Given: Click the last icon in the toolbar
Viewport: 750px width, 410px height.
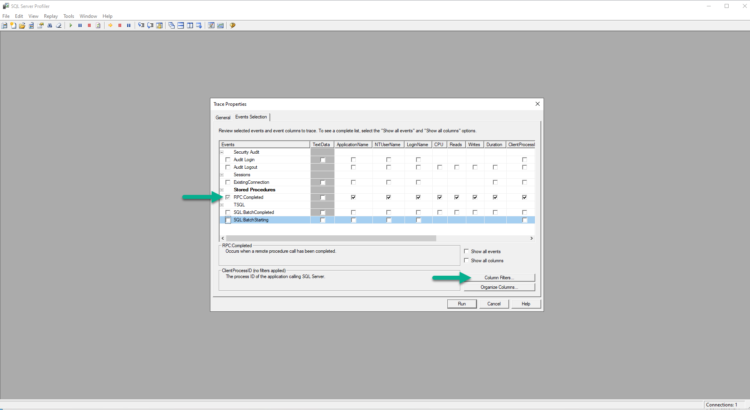Looking at the screenshot, I should point(233,25).
